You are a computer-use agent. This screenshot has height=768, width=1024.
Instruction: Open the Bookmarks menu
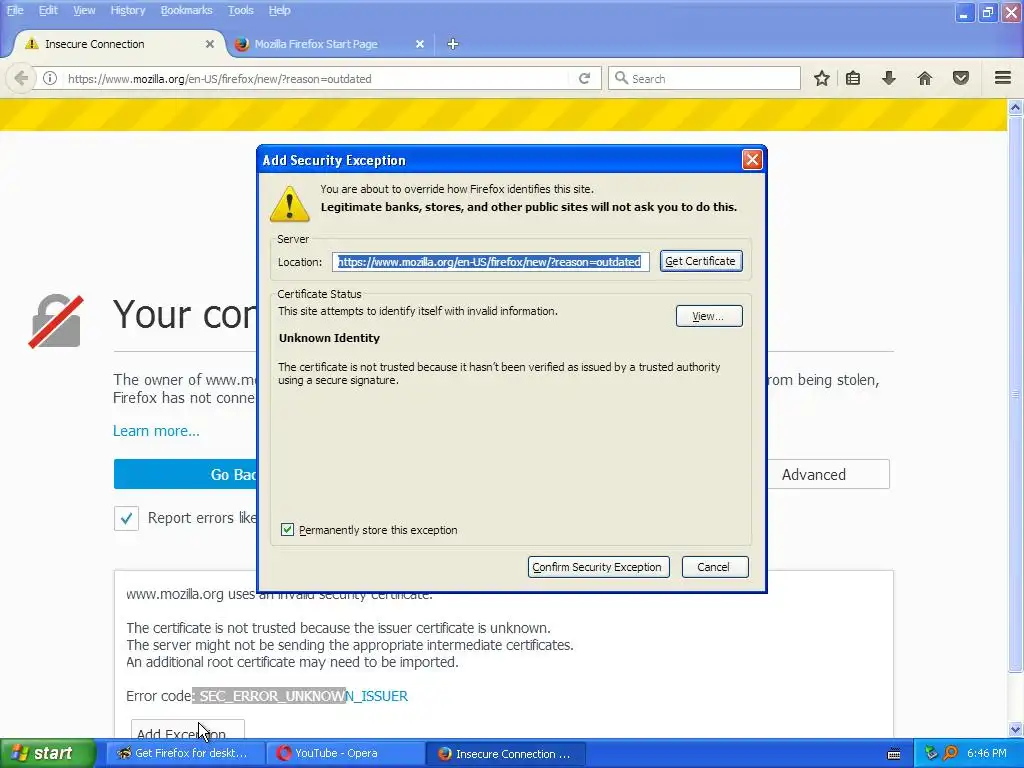point(186,10)
